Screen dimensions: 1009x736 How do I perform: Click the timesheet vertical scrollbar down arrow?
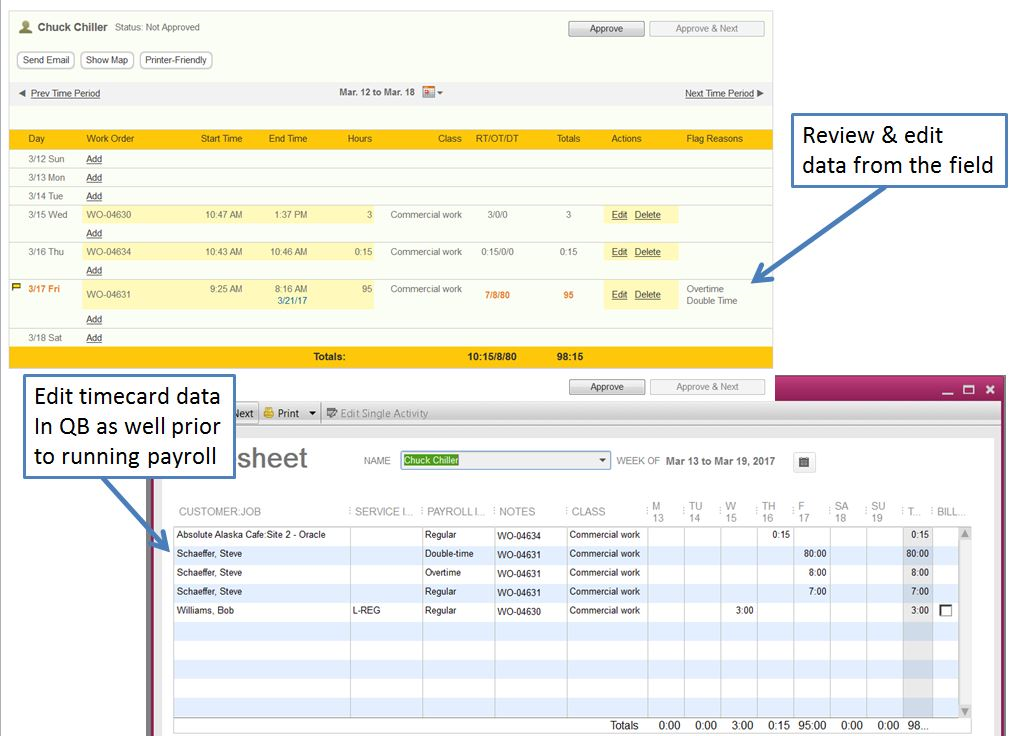964,711
